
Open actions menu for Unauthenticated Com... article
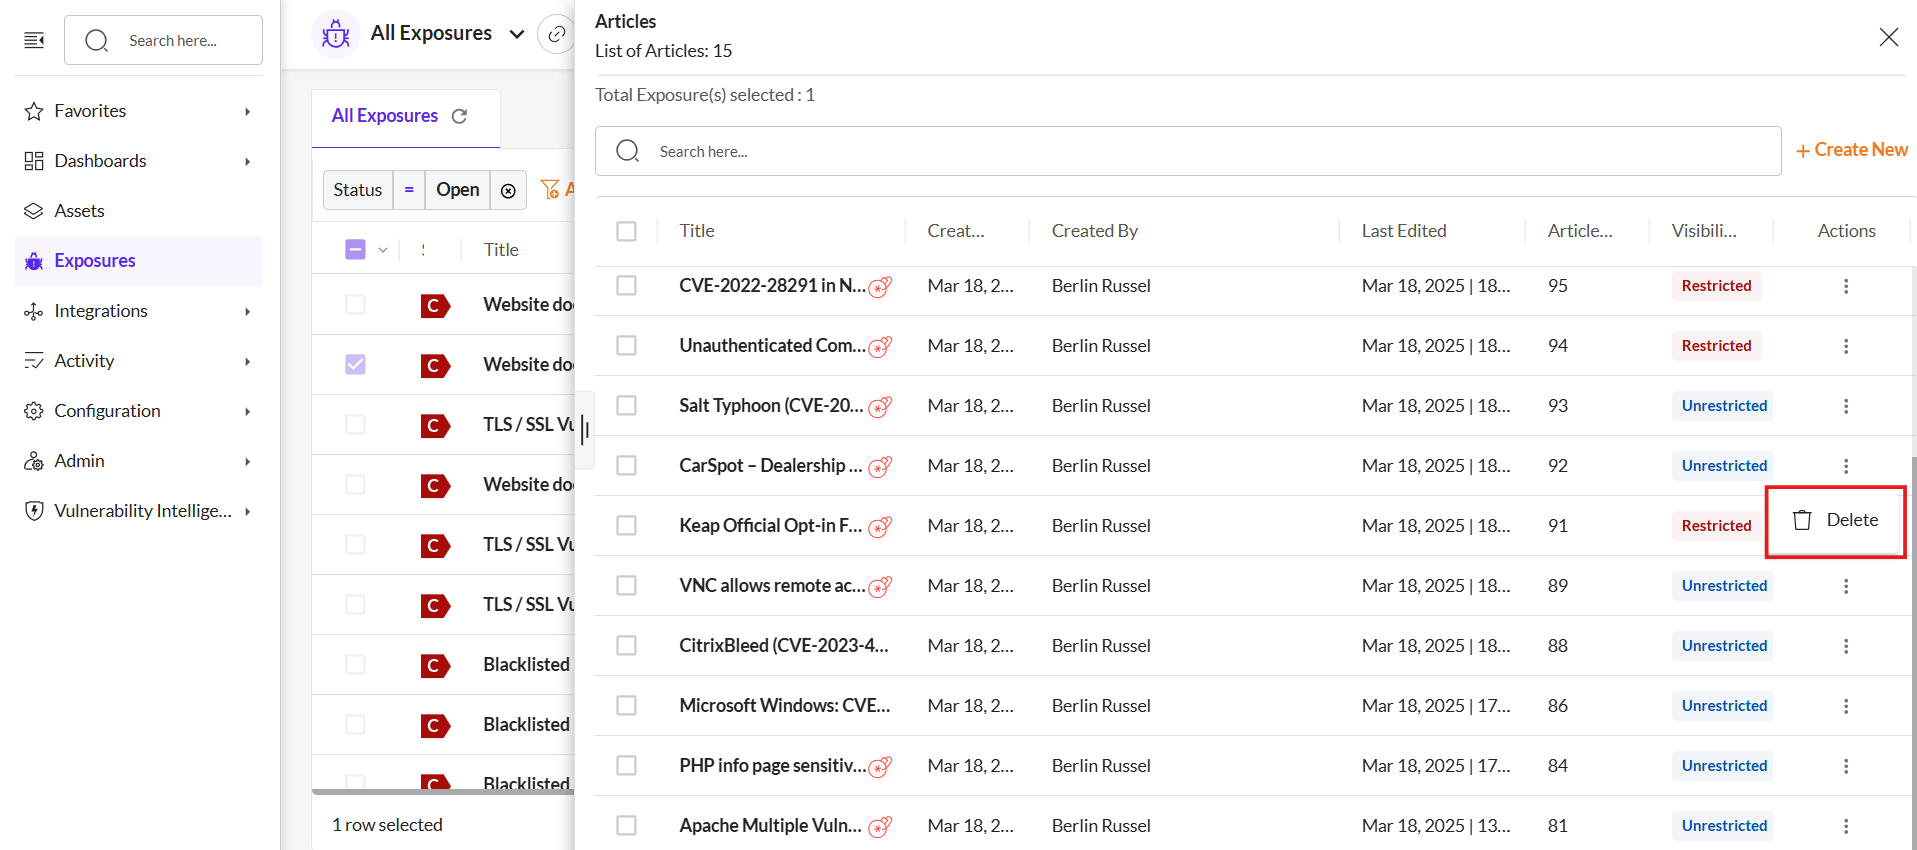1846,346
